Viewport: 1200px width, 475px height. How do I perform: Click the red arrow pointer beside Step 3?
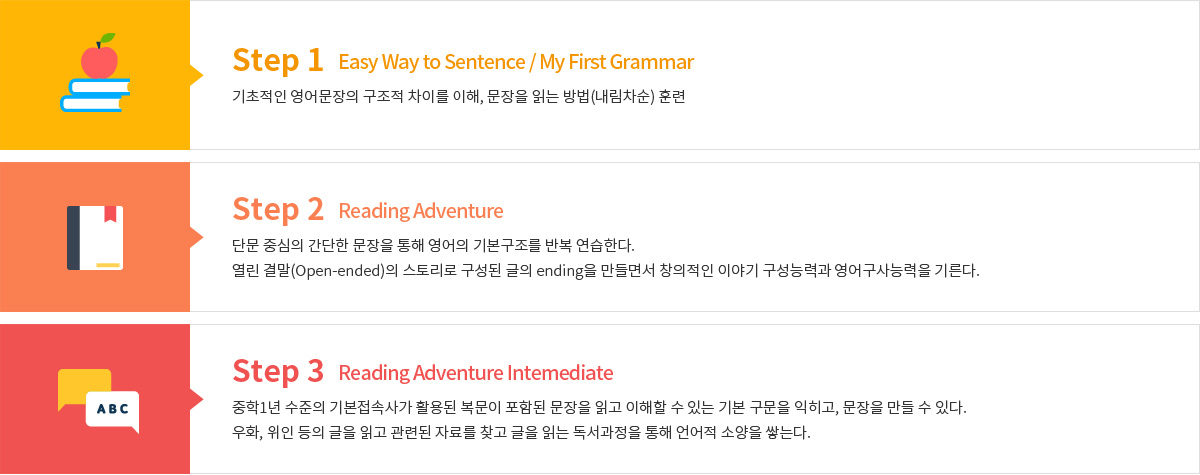point(196,399)
